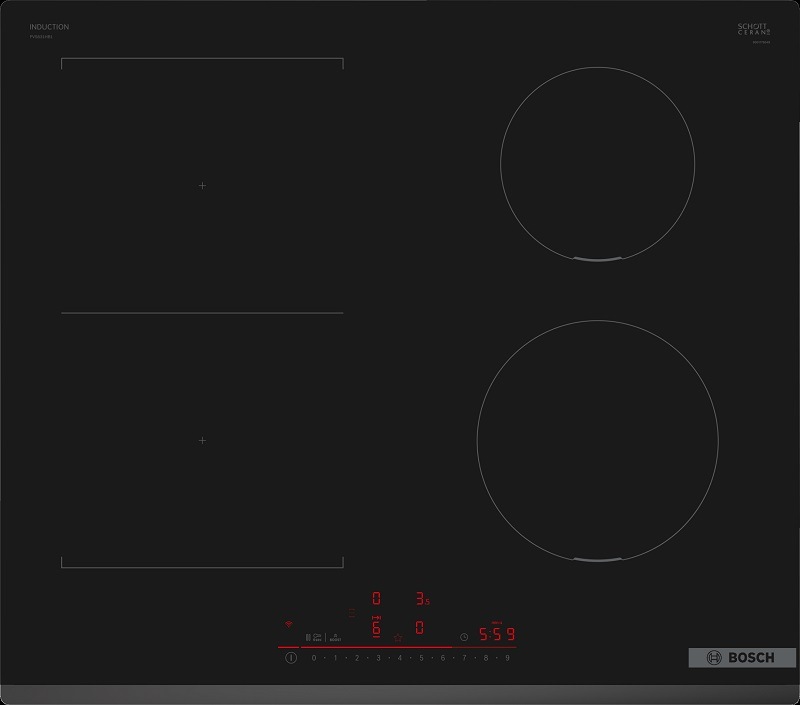The width and height of the screenshot is (800, 705).
Task: Set power level to 5 on slider
Action: pyautogui.click(x=421, y=658)
